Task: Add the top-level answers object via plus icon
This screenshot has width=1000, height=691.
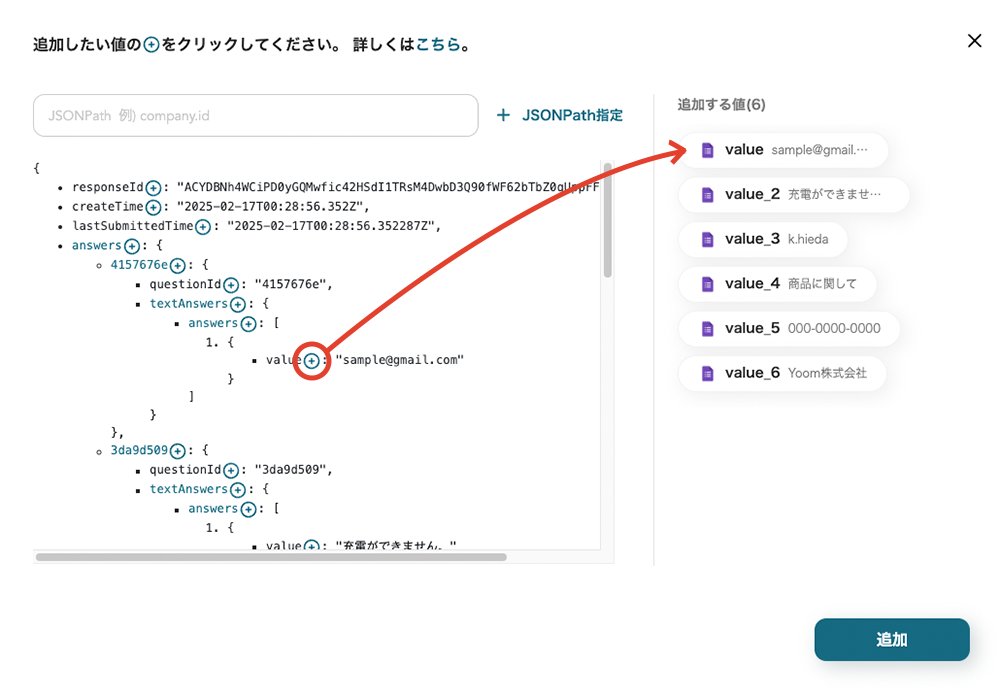Action: [x=132, y=246]
